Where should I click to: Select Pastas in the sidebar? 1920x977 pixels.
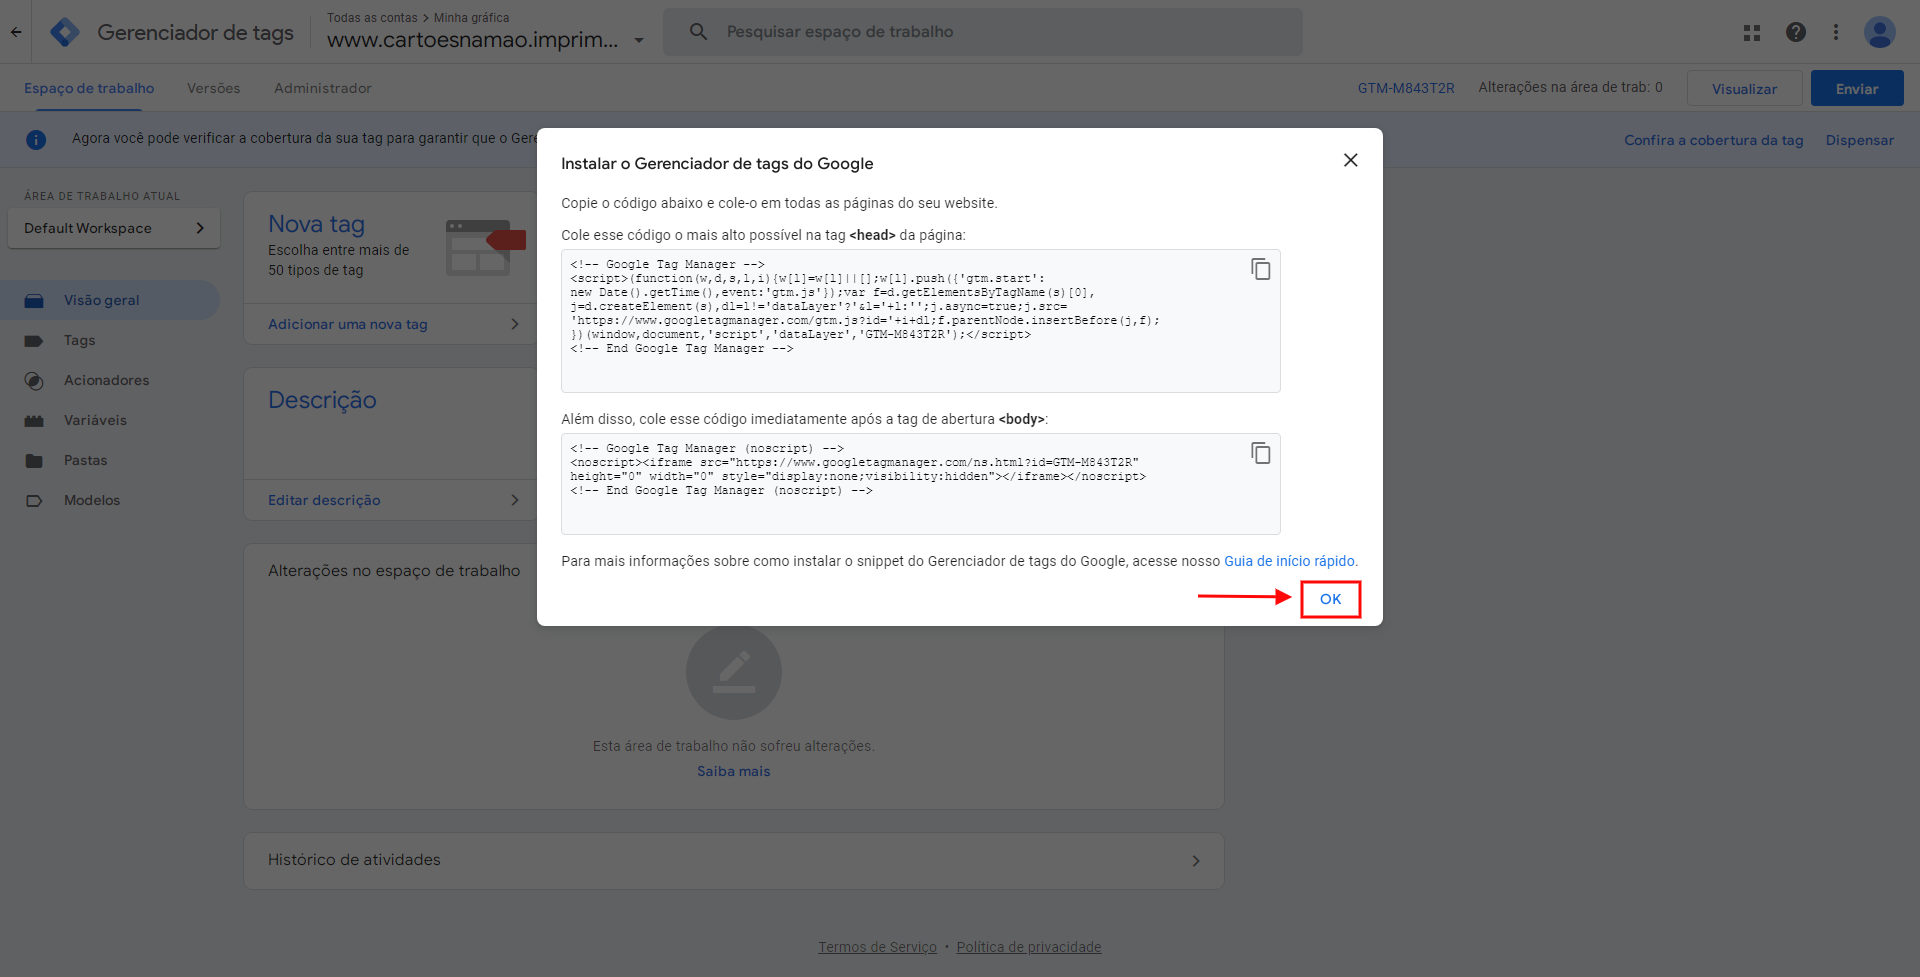[x=110, y=461]
